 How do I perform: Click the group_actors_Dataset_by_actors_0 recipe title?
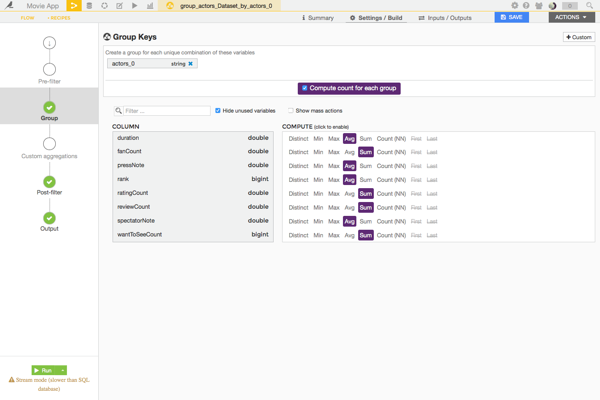tap(226, 6)
